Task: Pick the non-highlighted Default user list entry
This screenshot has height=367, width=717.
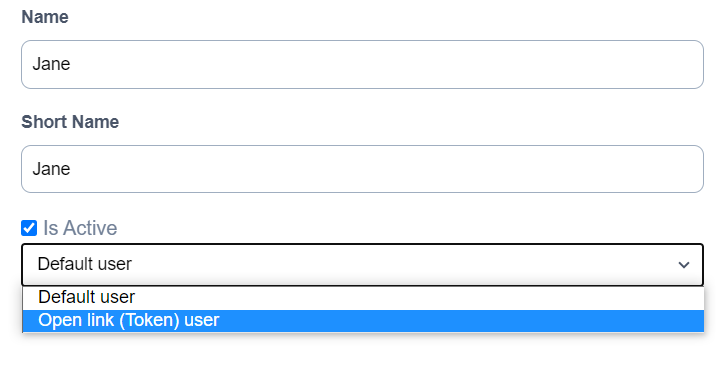Action: coord(363,298)
